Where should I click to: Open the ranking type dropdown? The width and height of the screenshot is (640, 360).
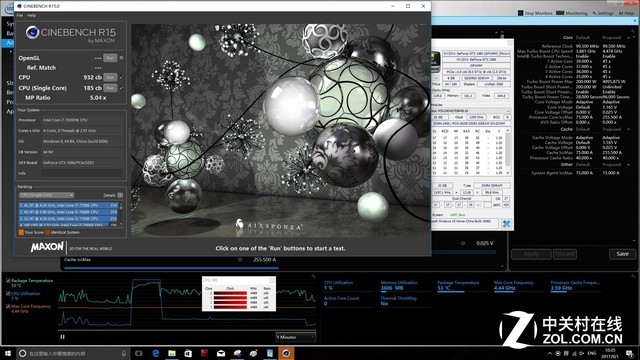point(46,195)
